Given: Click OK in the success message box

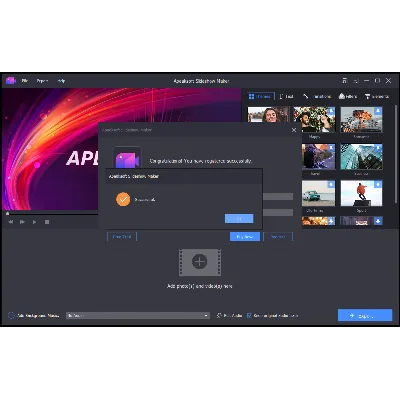Looking at the screenshot, I should click(239, 218).
